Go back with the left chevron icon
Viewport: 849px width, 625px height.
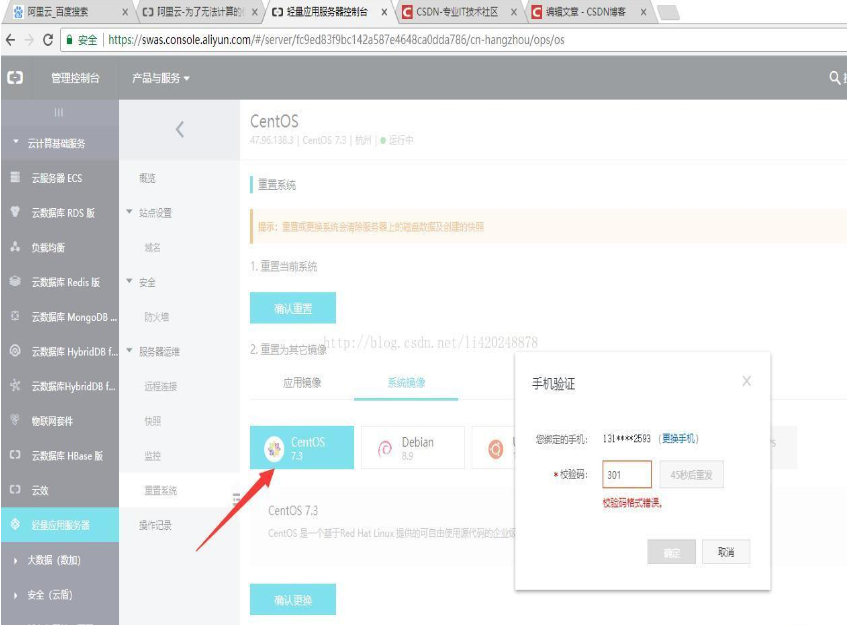(x=180, y=129)
